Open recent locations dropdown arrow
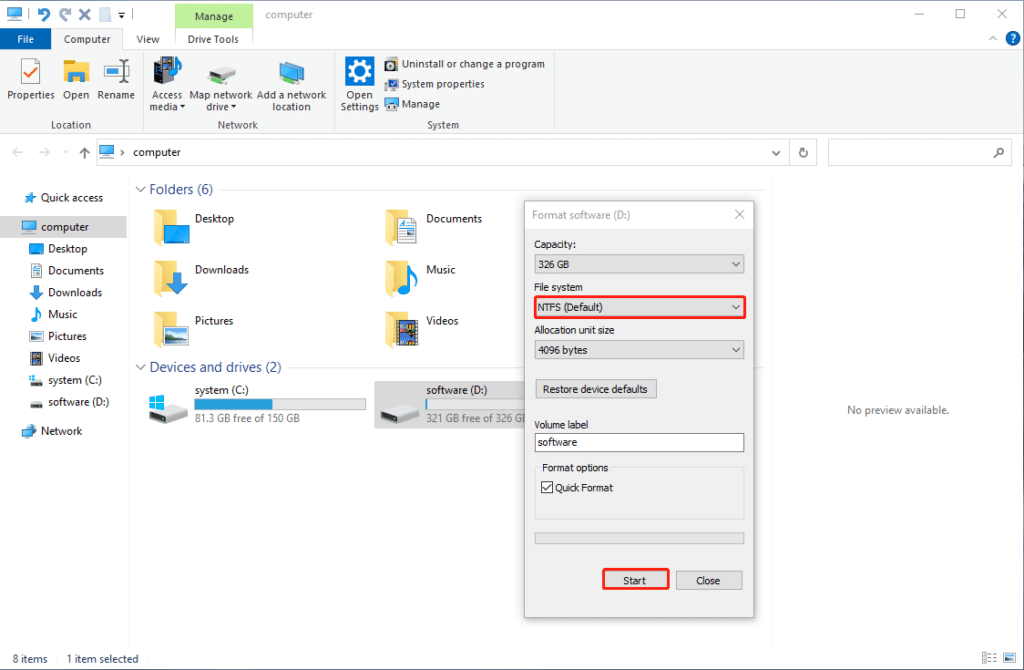1024x670 pixels. click(x=66, y=152)
